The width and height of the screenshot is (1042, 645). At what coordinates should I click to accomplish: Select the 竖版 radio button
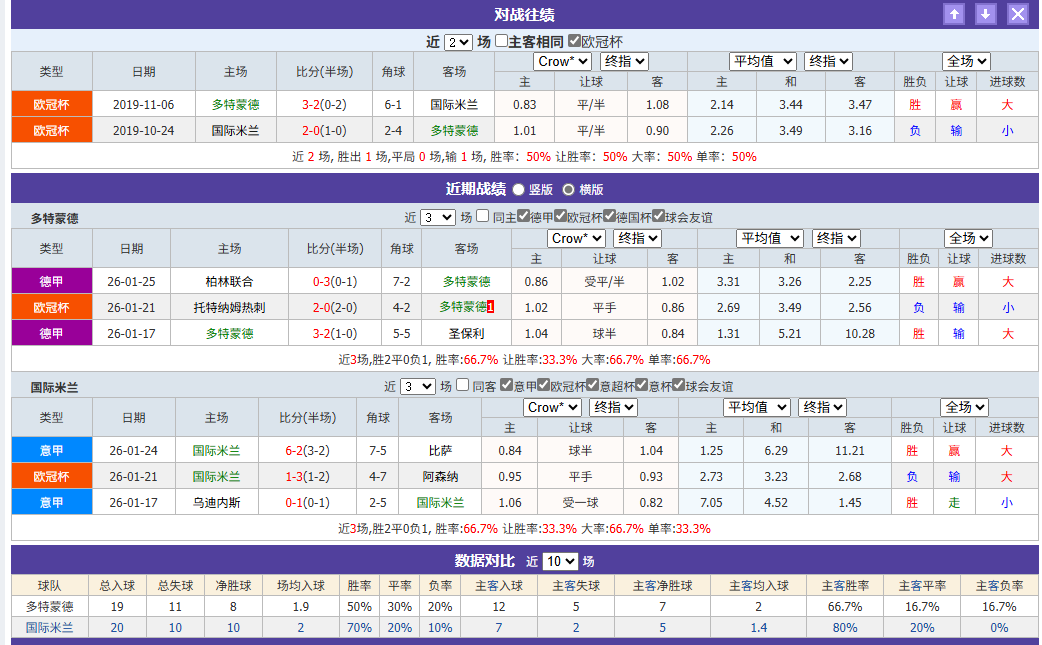[x=517, y=190]
